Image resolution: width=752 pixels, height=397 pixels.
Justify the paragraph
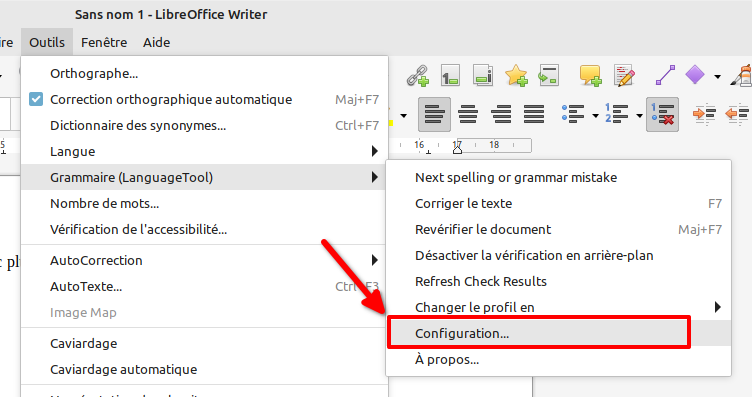pos(534,114)
